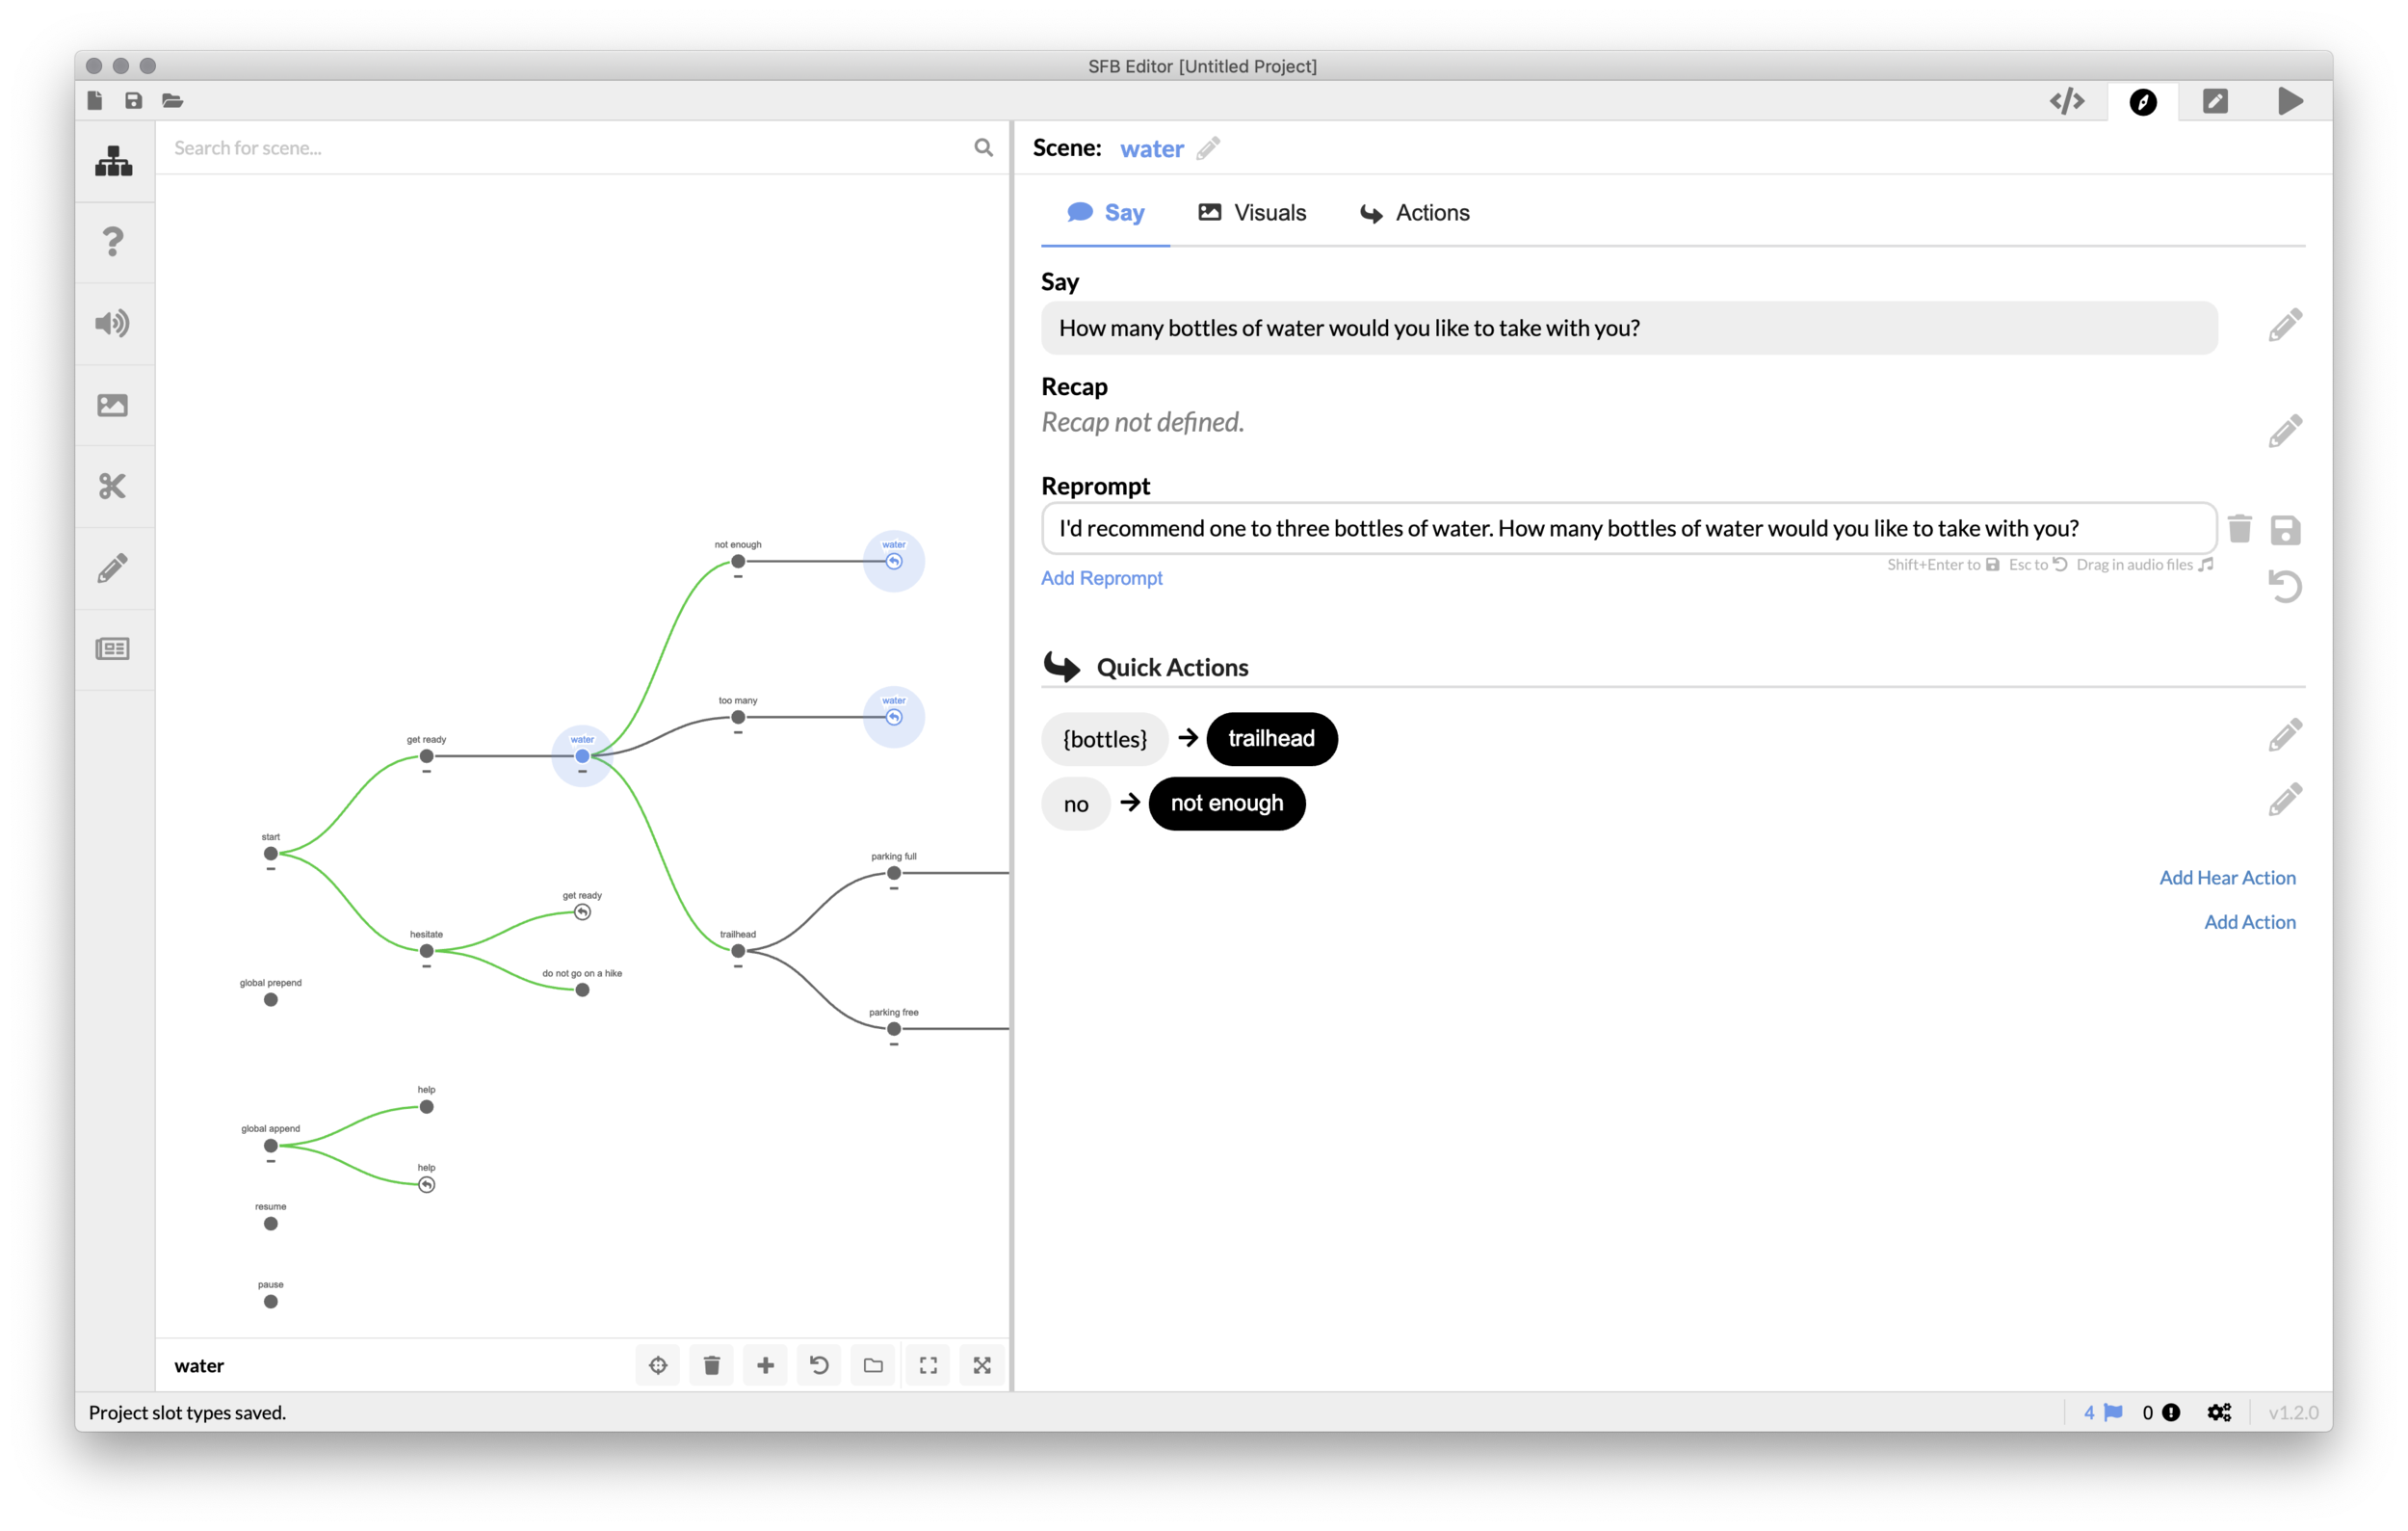The height and width of the screenshot is (1531, 2408).
Task: Click the Add Reprompt link
Action: (1101, 578)
